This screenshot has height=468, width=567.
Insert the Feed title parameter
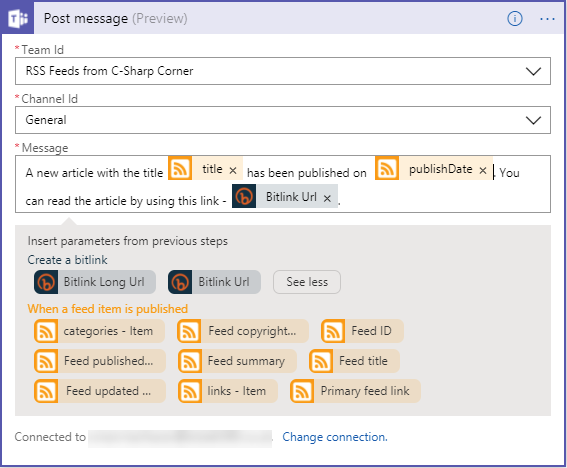pyautogui.click(x=354, y=361)
